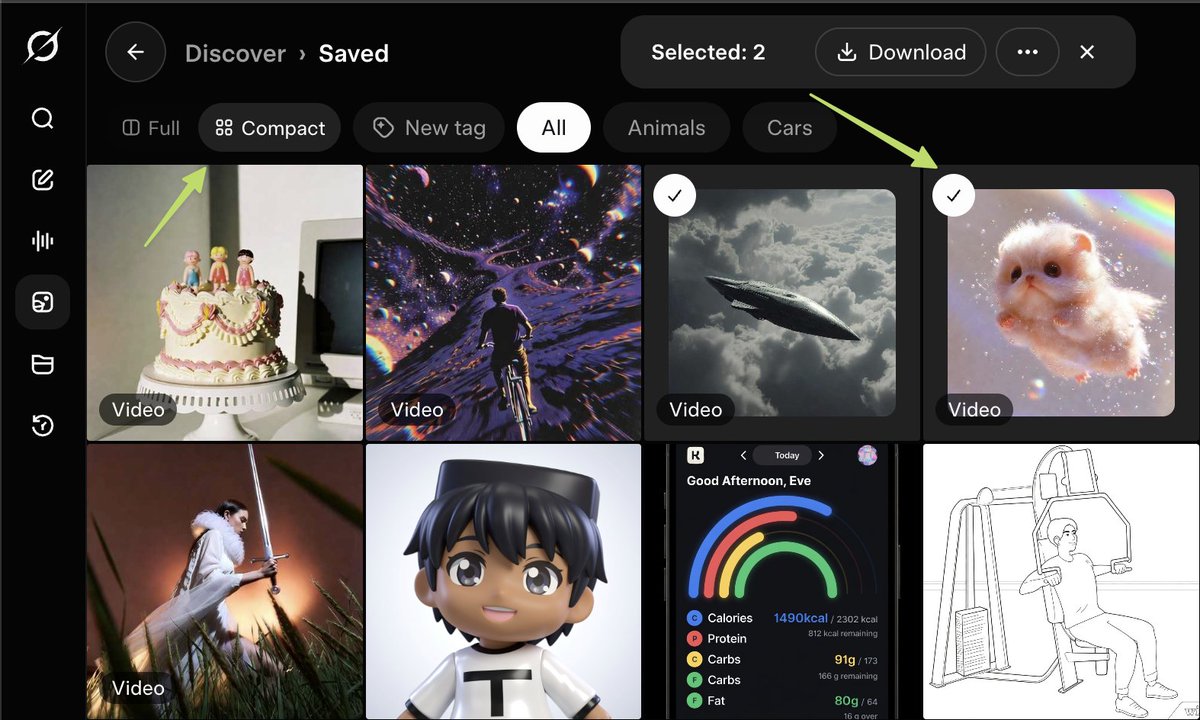Select the compose/edit icon in the sidebar
Image resolution: width=1200 pixels, height=720 pixels.
[42, 180]
